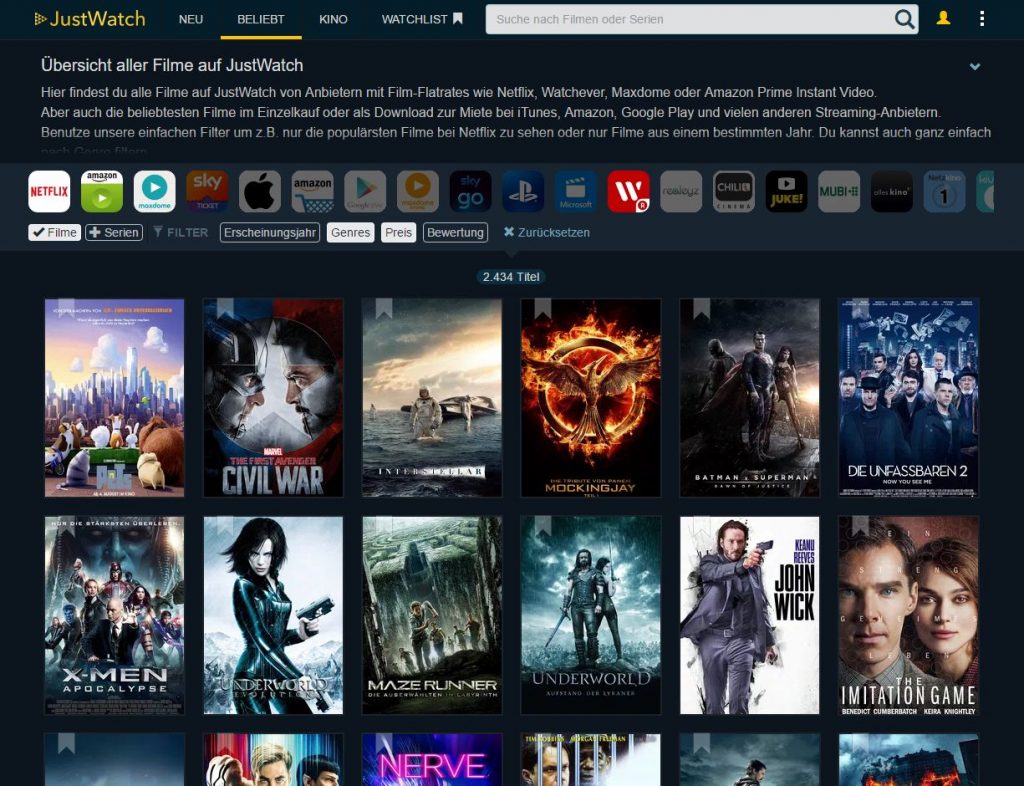
Task: Click the Microsoft Store provider icon
Action: click(x=576, y=191)
